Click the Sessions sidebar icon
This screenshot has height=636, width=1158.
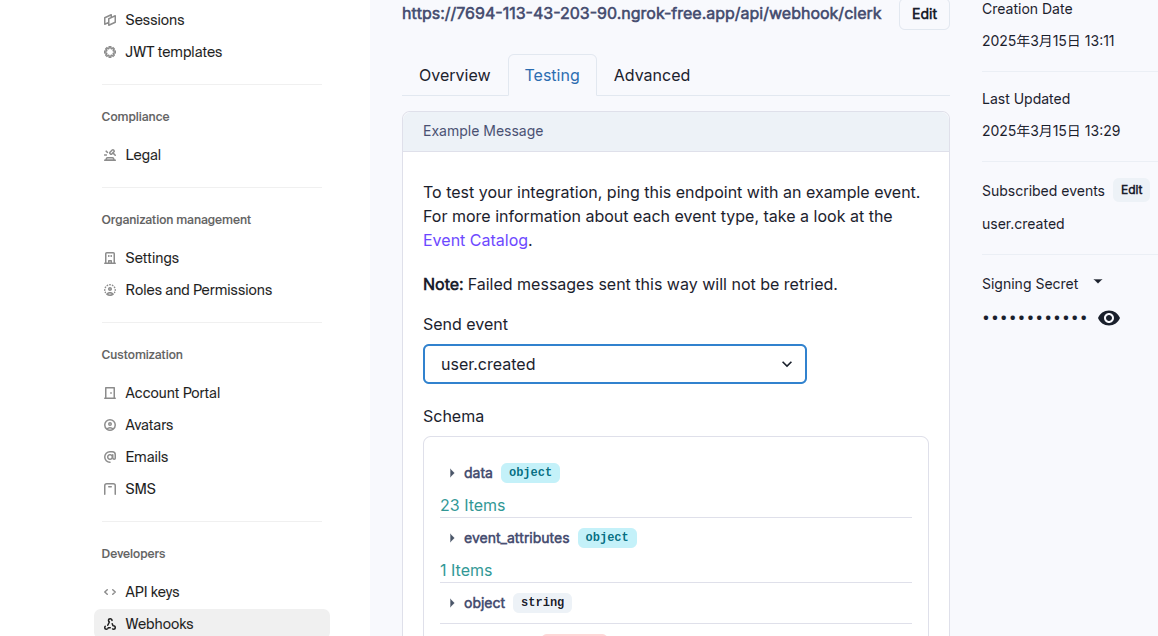[110, 20]
